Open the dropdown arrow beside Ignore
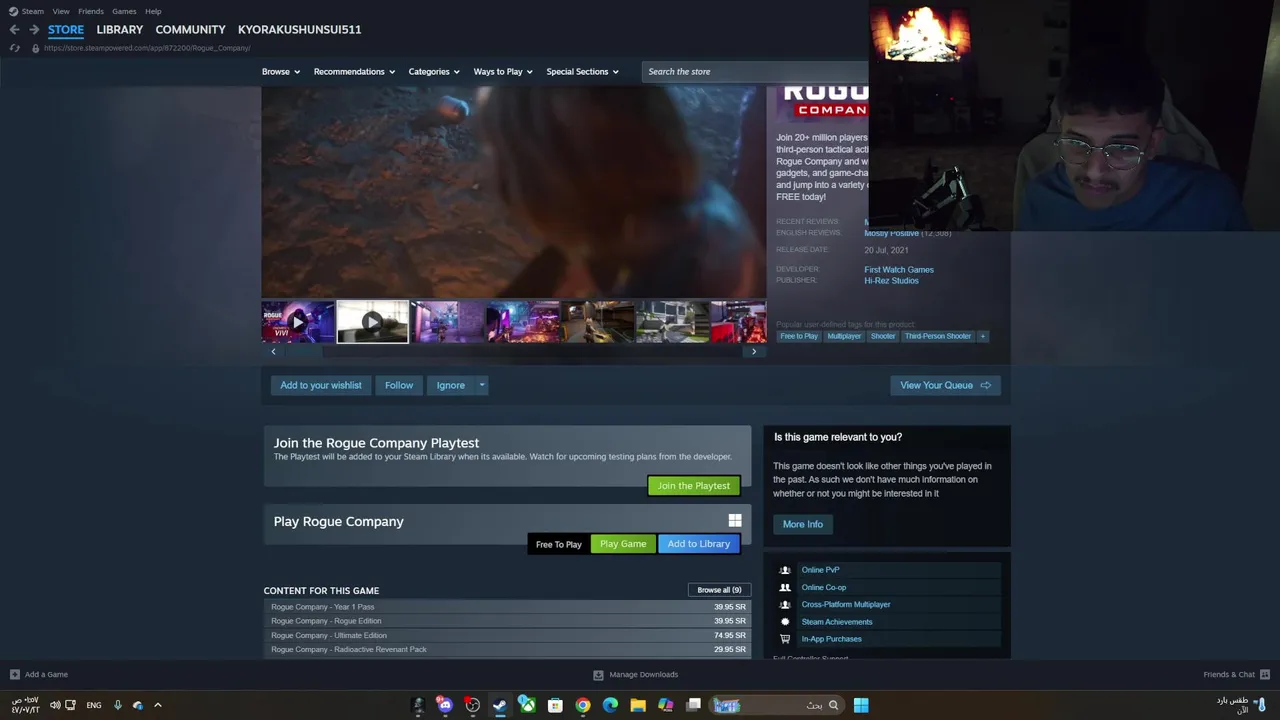 [x=482, y=385]
